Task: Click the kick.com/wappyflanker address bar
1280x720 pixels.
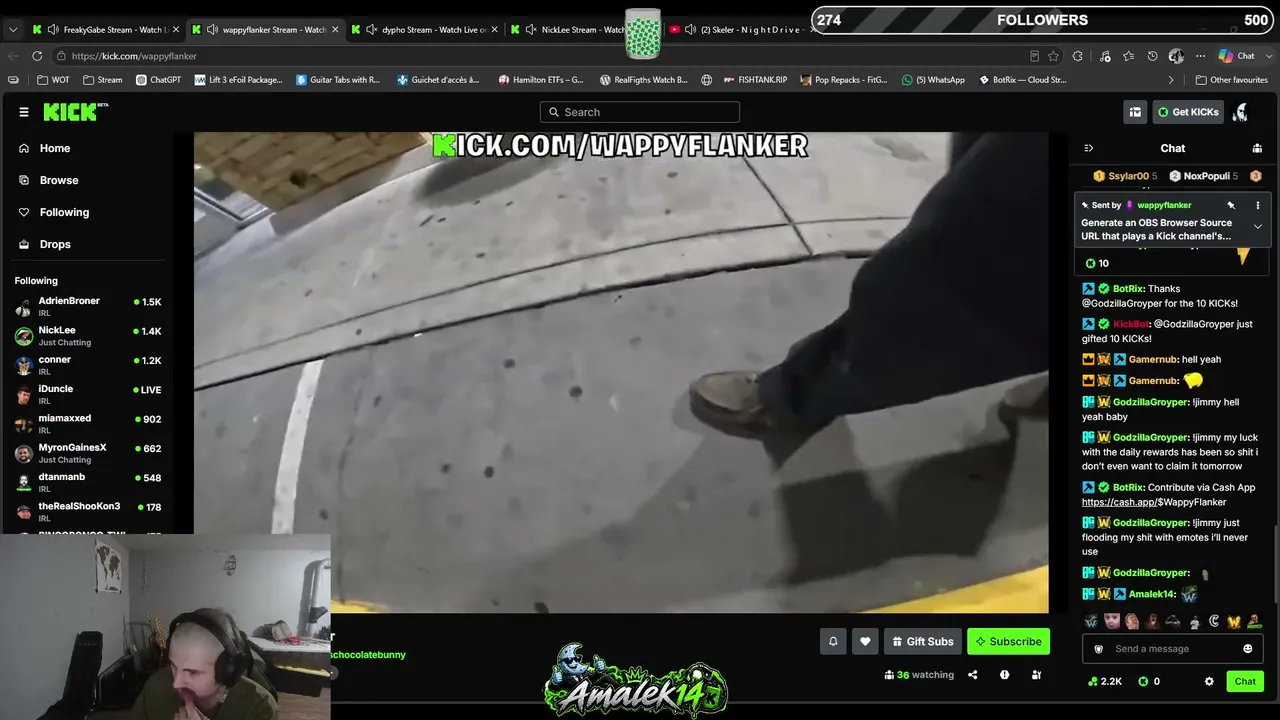Action: point(540,56)
